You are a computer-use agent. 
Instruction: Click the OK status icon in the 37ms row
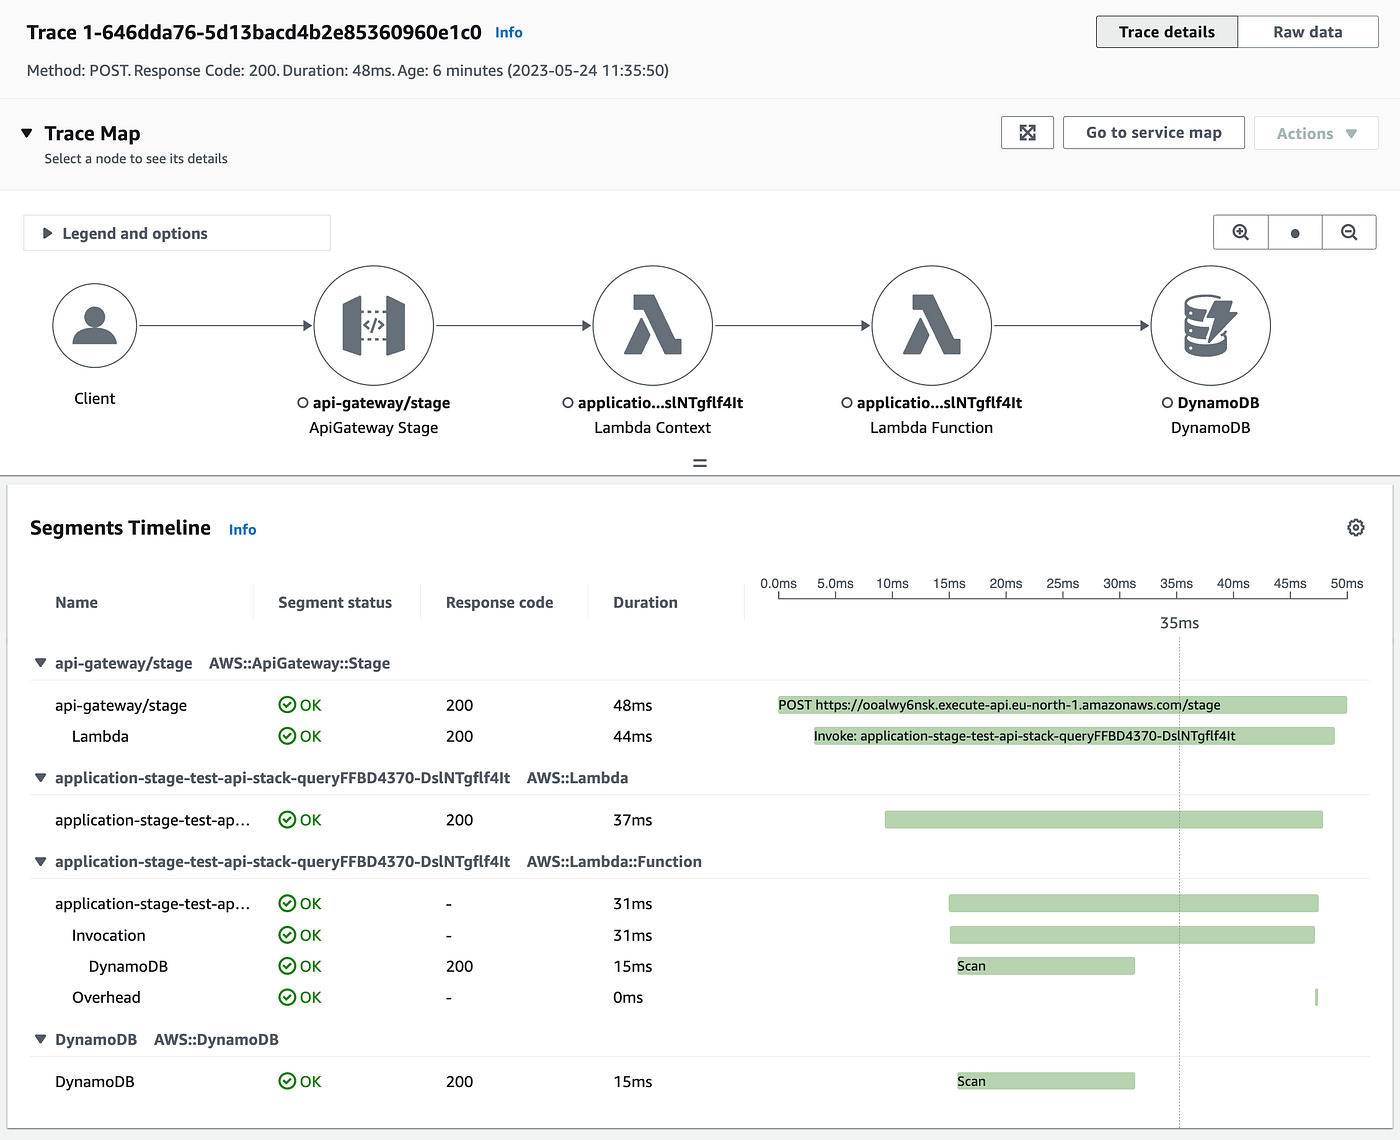point(287,820)
